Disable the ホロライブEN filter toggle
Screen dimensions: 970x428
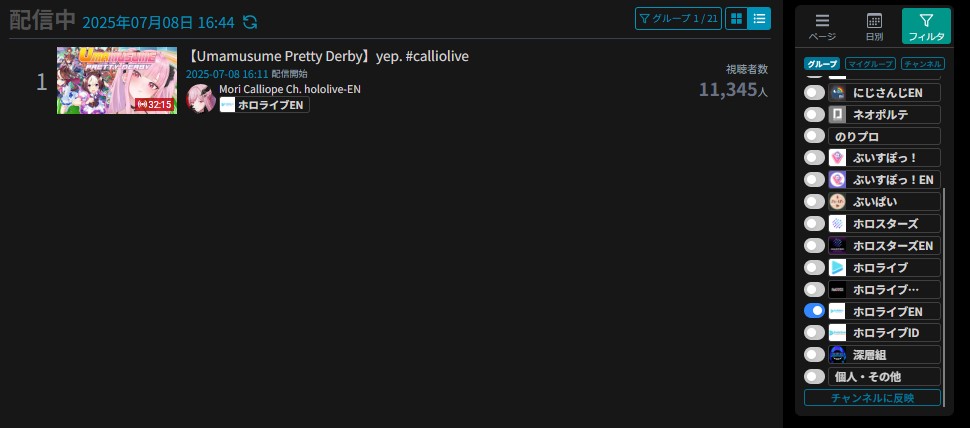pyautogui.click(x=814, y=311)
